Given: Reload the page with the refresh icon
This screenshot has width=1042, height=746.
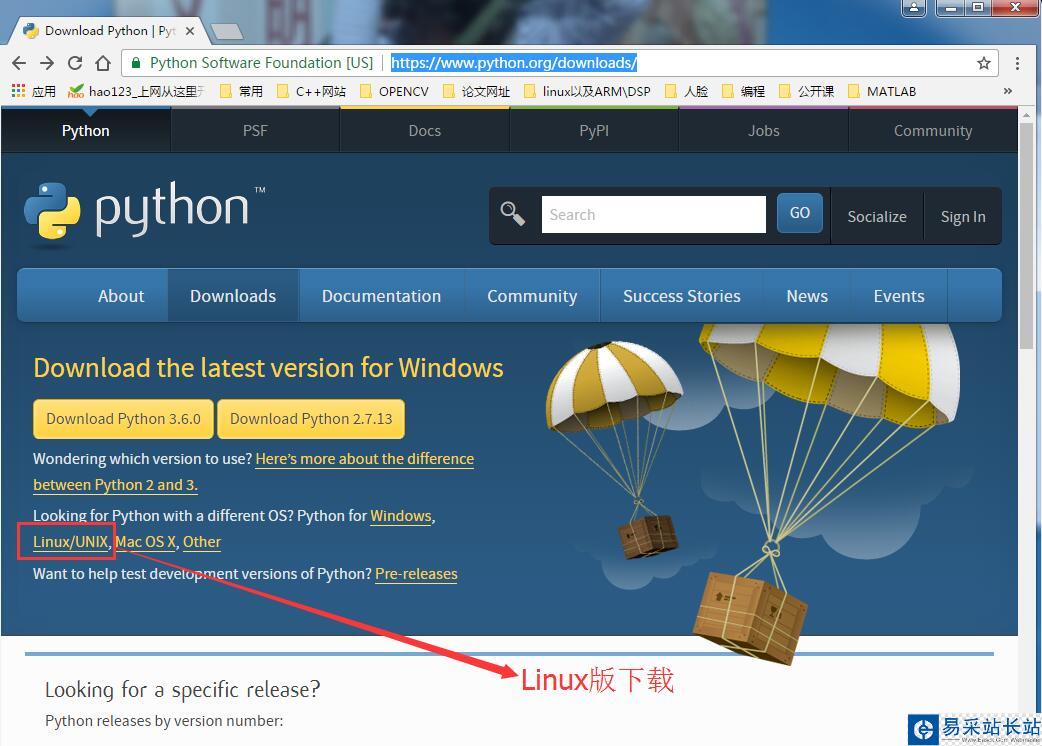Looking at the screenshot, I should click(x=75, y=63).
